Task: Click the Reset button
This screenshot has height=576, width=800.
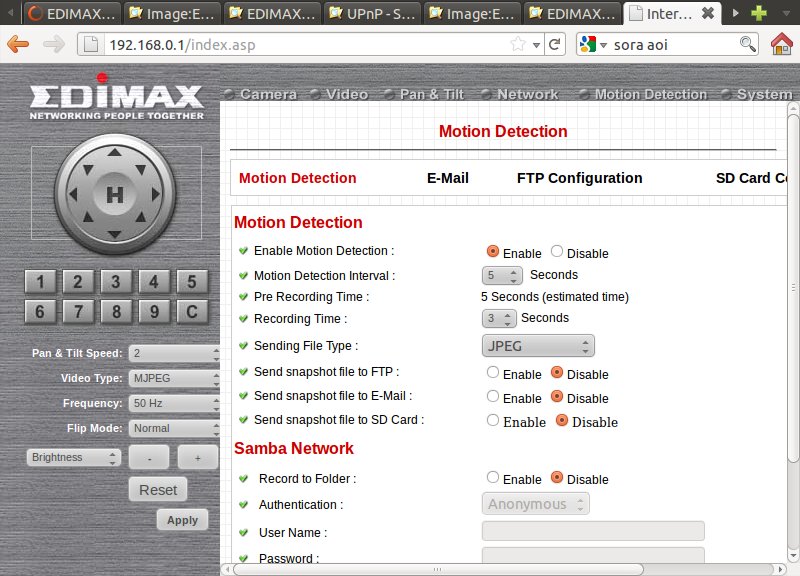Action: 158,490
